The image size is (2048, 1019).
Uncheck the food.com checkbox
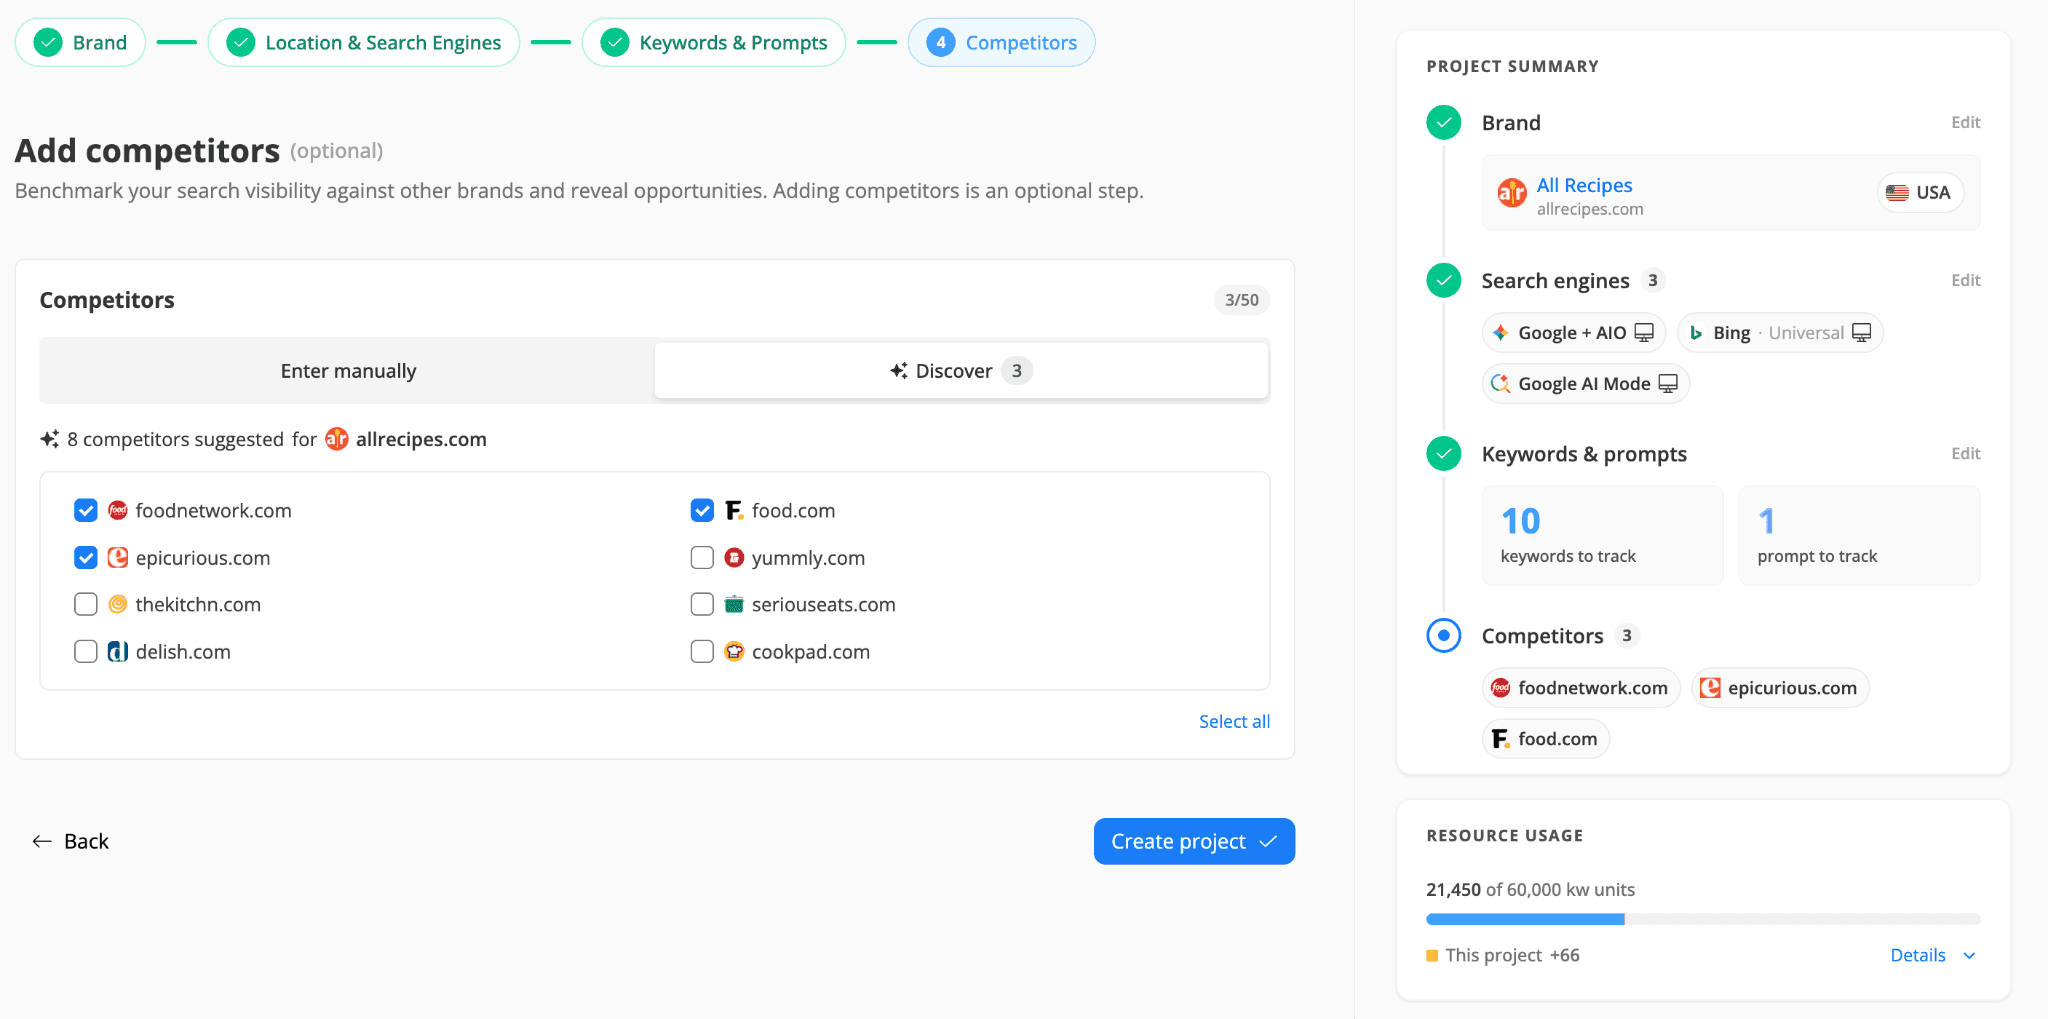pyautogui.click(x=702, y=511)
